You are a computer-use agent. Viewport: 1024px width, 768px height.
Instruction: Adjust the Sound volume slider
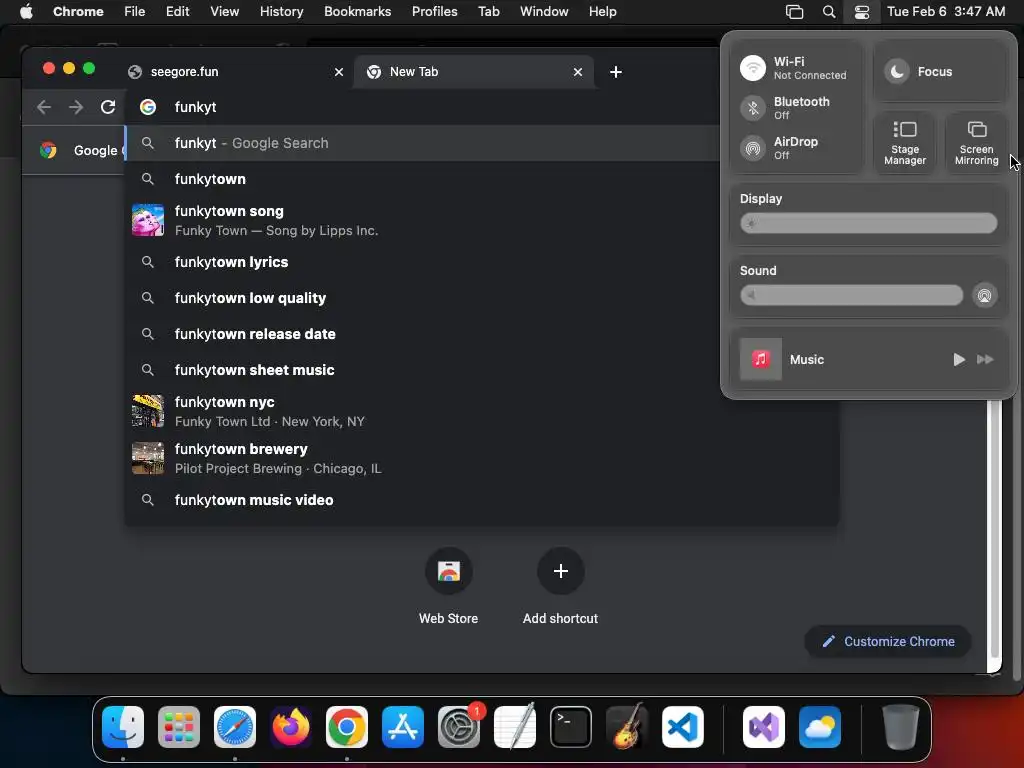pyautogui.click(x=851, y=295)
